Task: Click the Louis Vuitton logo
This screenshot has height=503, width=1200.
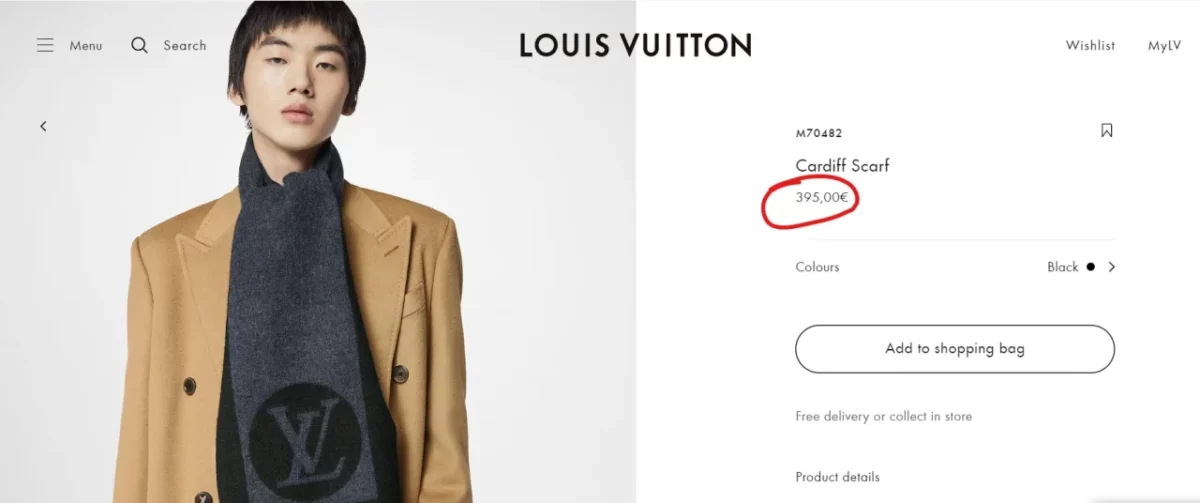Action: [635, 45]
